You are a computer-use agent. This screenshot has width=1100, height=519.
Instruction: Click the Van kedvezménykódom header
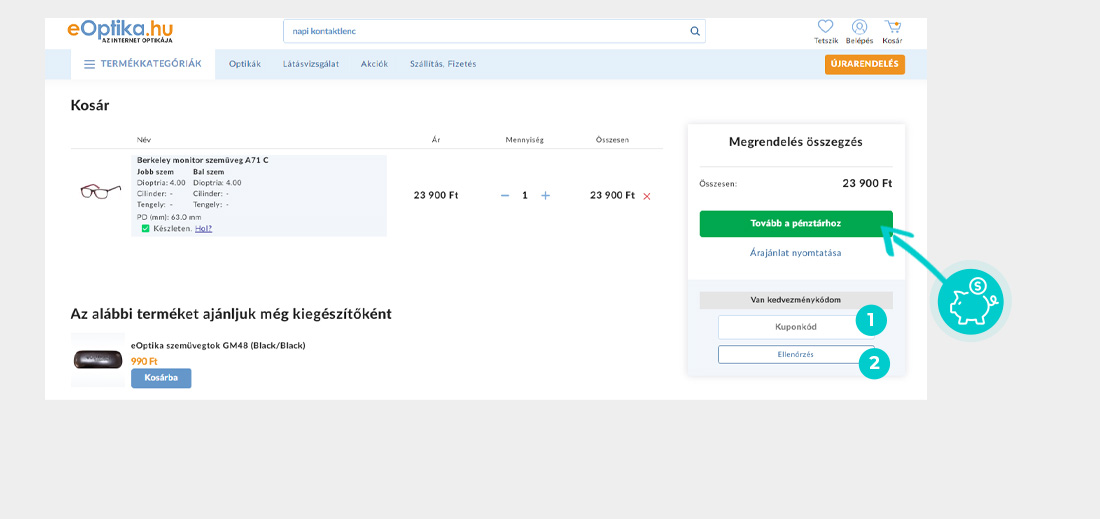796,300
